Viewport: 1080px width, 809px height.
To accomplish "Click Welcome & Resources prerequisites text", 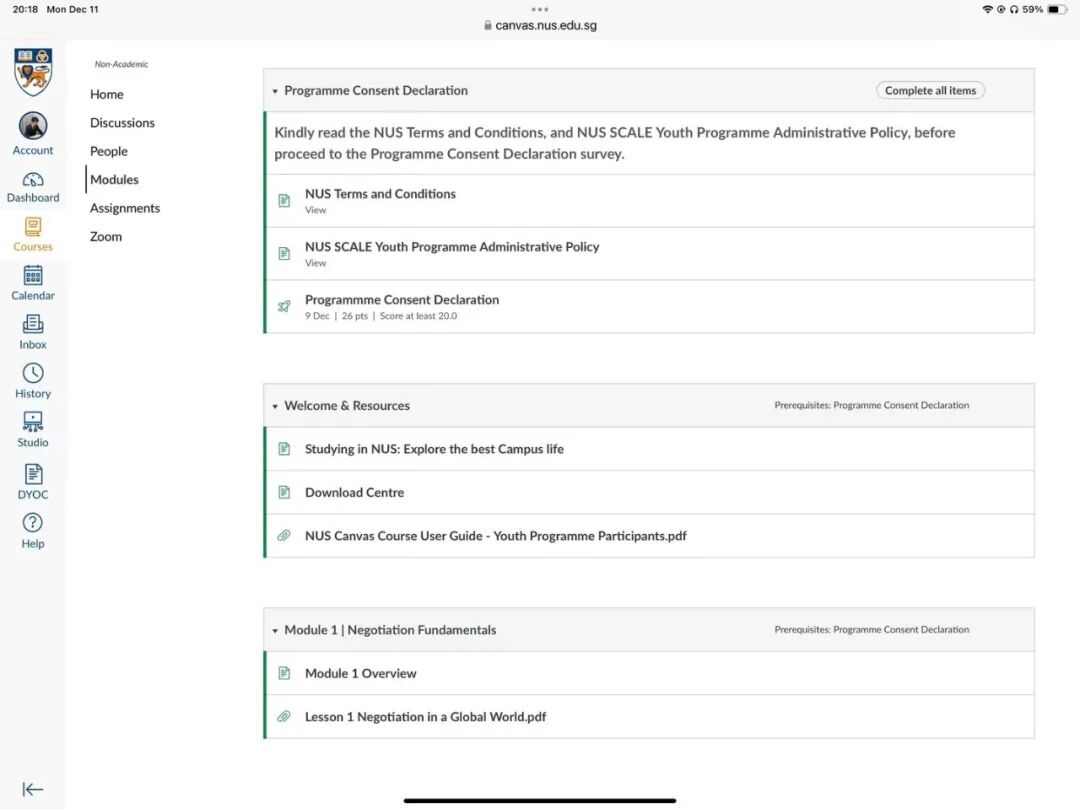I will (871, 405).
